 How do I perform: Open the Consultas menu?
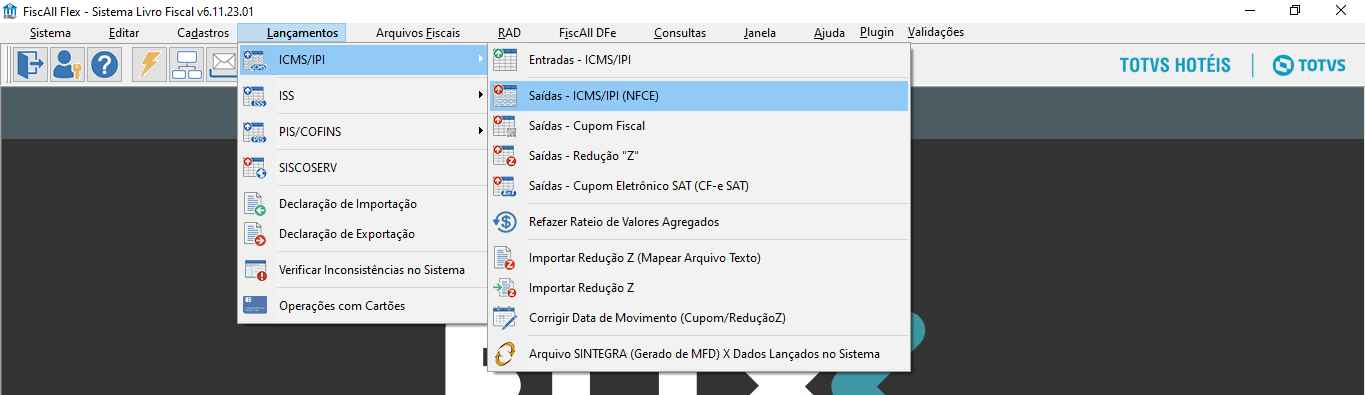click(680, 33)
